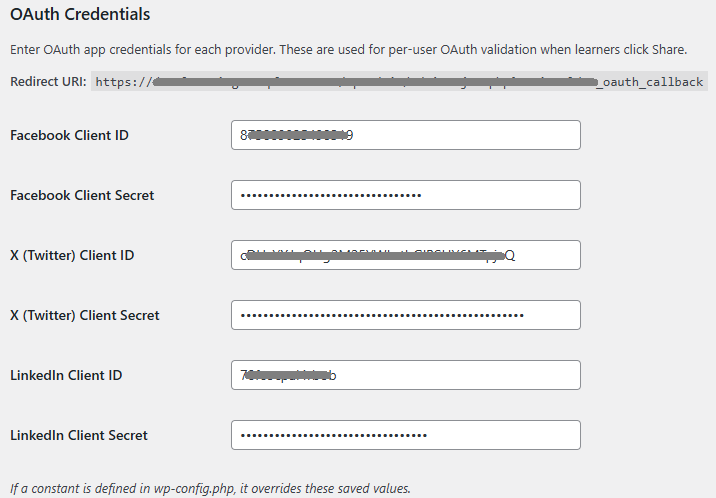Select the LinkedIn Client ID input box

[x=405, y=375]
